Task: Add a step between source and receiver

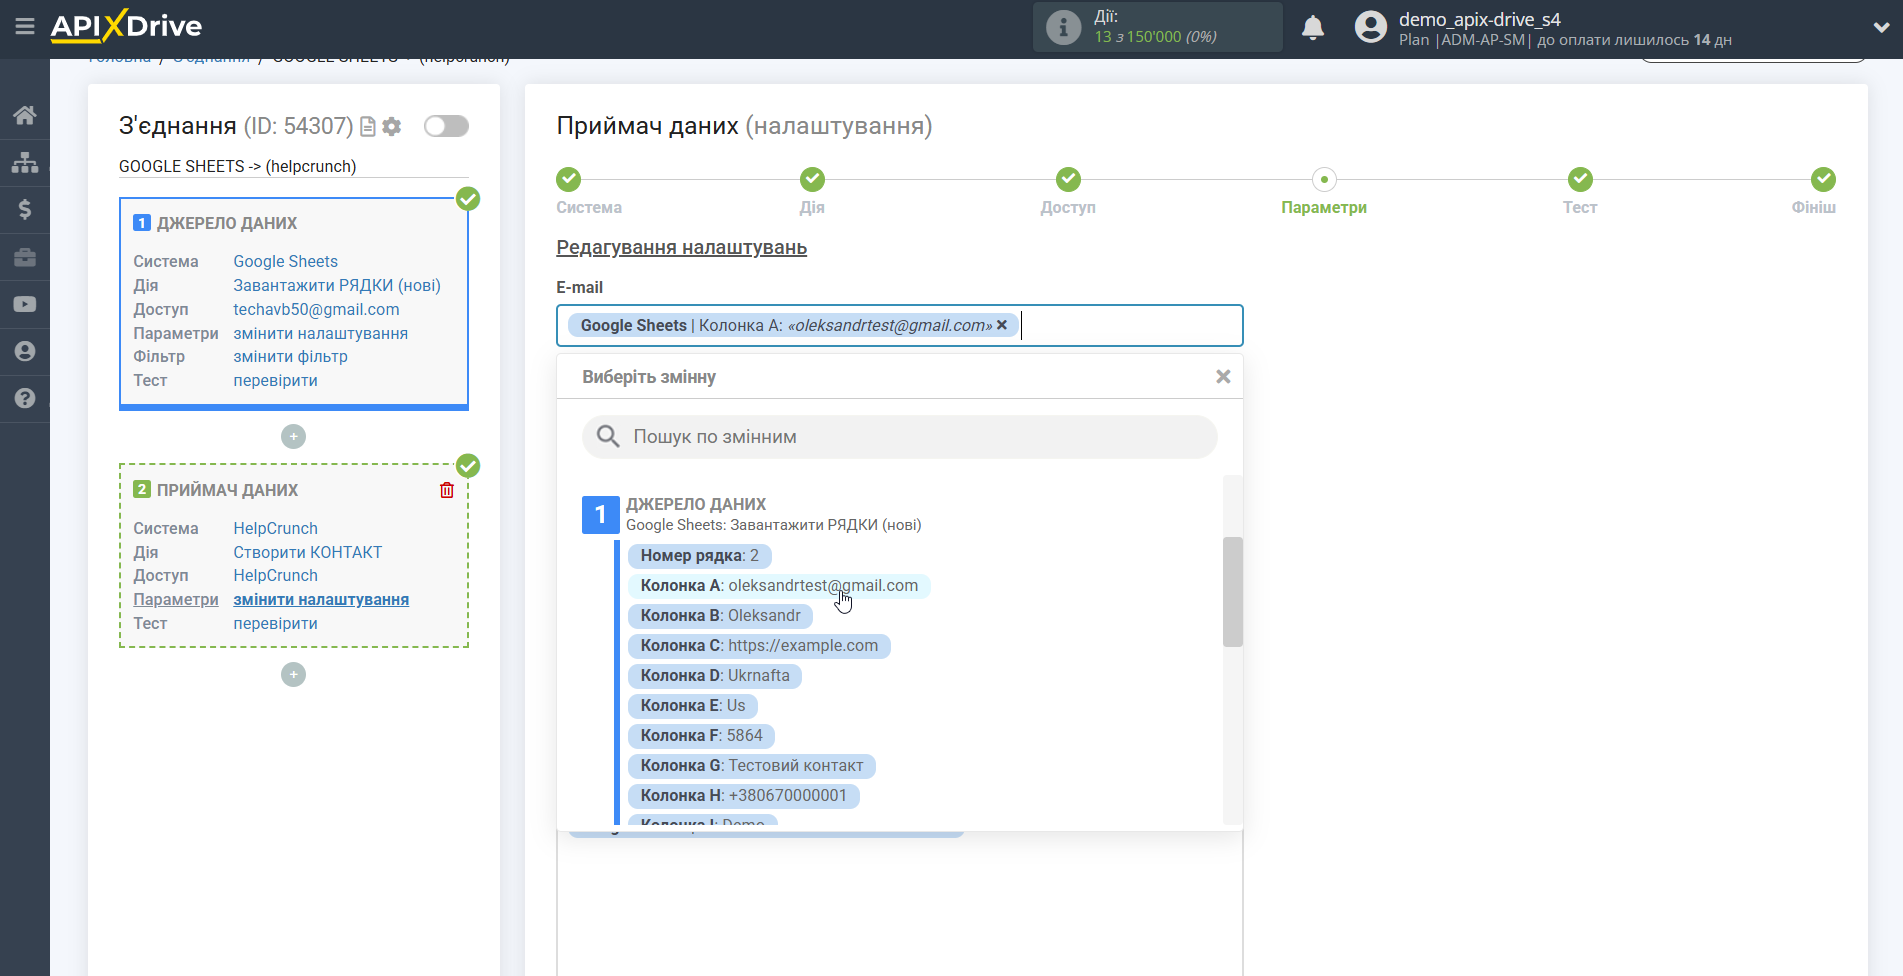Action: 293,437
